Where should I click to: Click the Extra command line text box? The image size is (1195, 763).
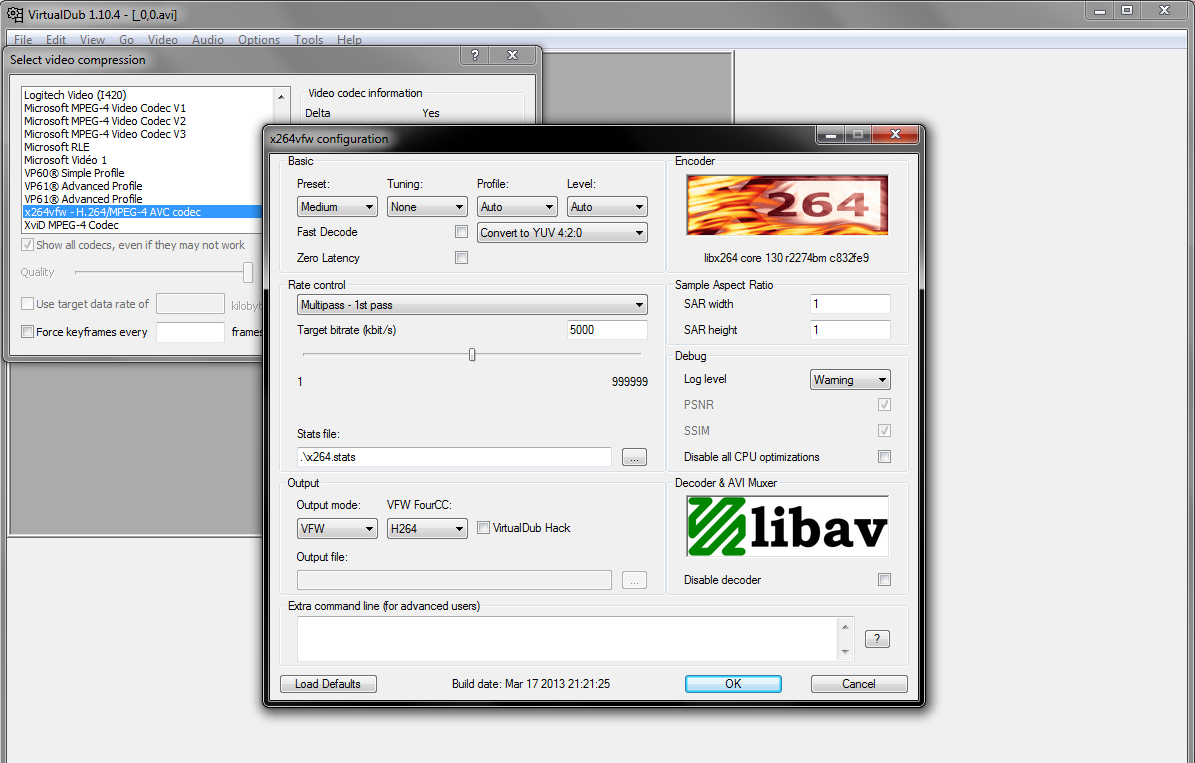tap(568, 639)
